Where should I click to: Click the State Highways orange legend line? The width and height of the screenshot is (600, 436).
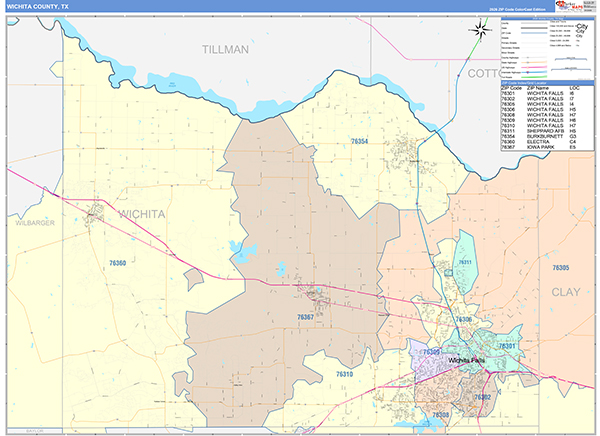pos(534,62)
